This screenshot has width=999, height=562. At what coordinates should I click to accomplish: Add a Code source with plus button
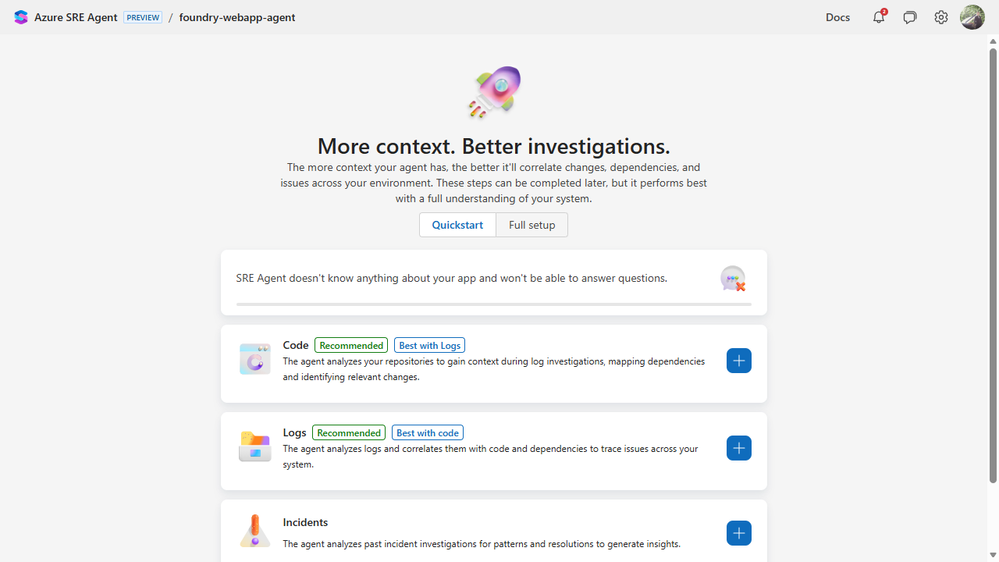point(739,361)
